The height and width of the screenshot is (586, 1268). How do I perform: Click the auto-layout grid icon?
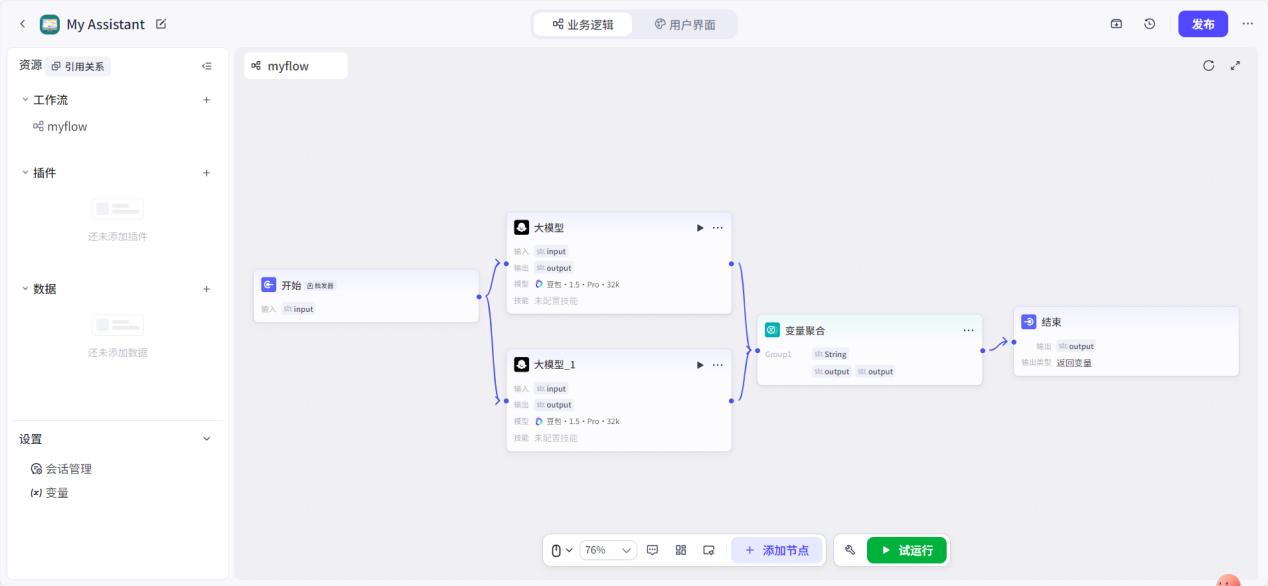point(681,550)
